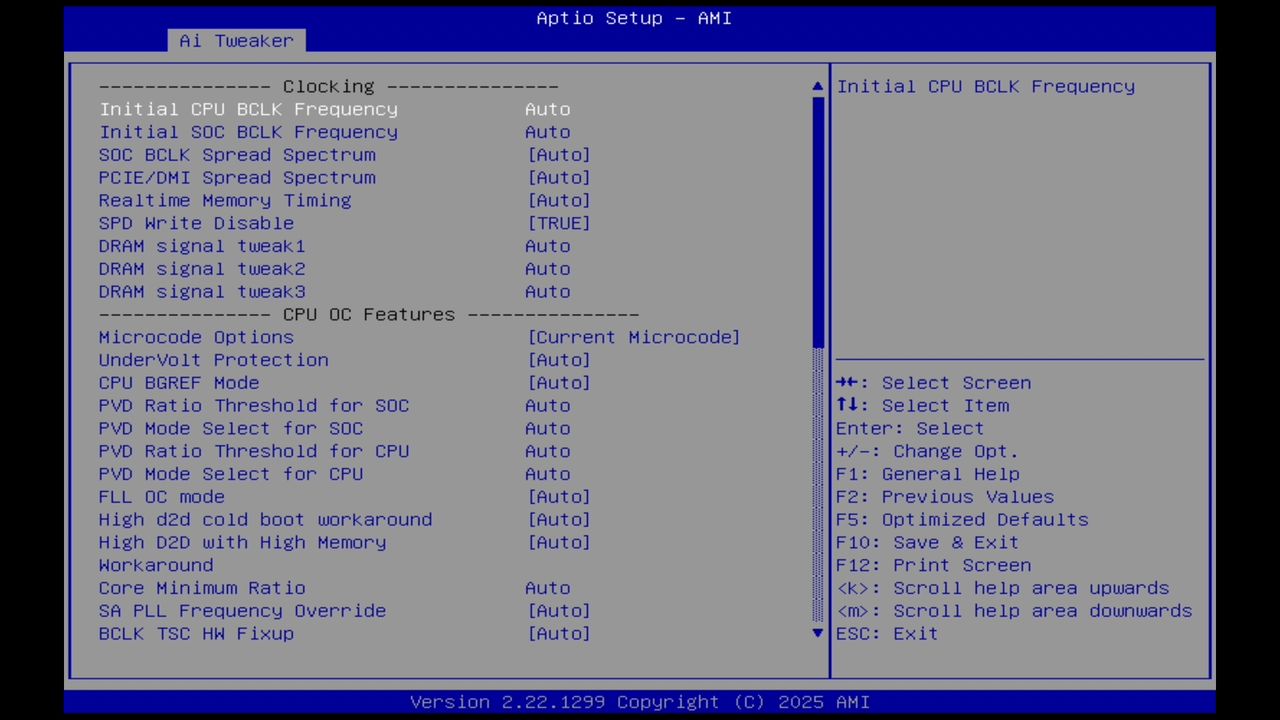Image resolution: width=1280 pixels, height=720 pixels.
Task: Switch to the Ai Tweaker tab
Action: [236, 41]
